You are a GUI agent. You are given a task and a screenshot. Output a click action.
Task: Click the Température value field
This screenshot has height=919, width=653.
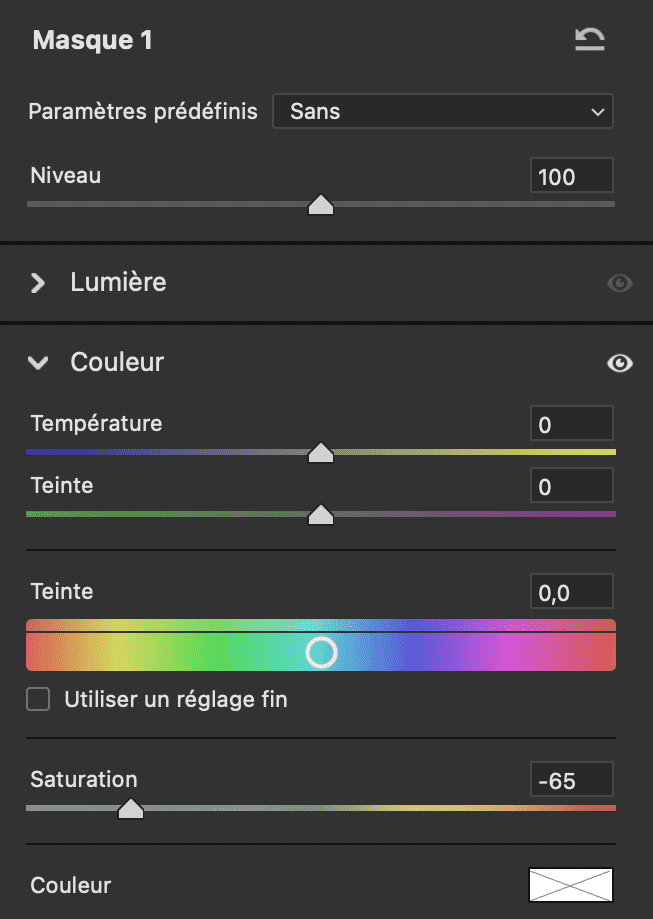point(571,425)
